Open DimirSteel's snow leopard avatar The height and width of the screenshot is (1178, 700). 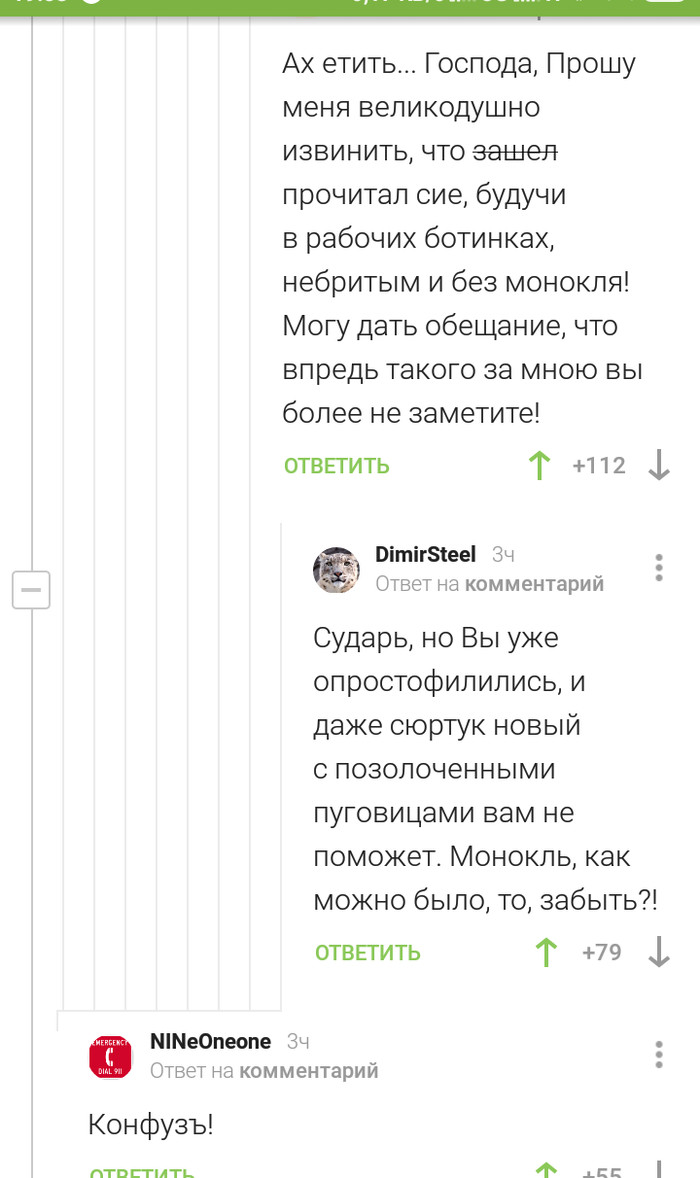pyautogui.click(x=337, y=569)
